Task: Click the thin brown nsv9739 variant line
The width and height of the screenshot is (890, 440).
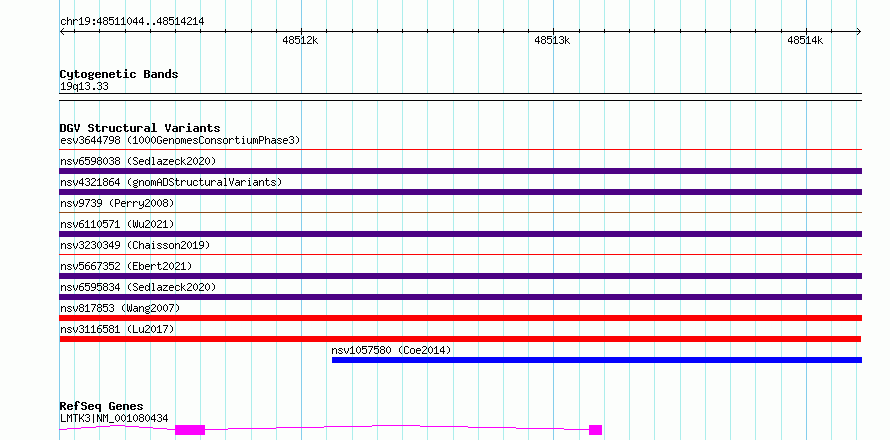Action: pos(461,213)
